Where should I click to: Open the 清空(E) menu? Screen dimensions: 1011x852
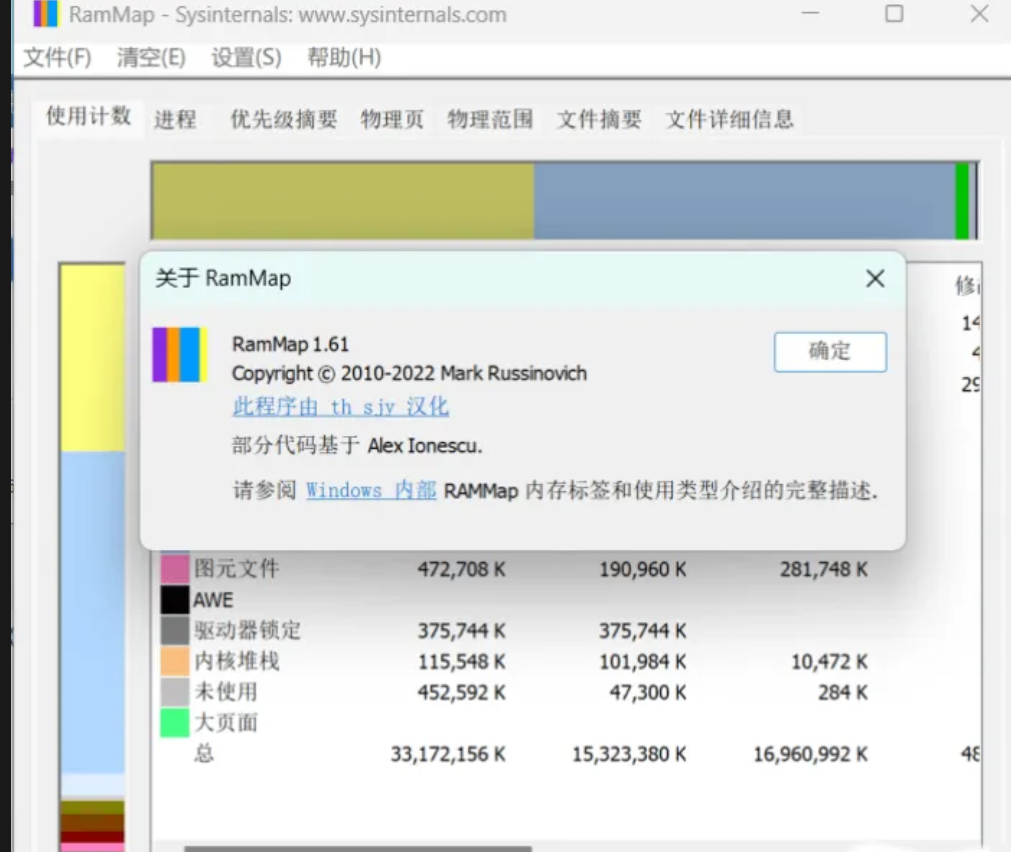click(x=152, y=58)
